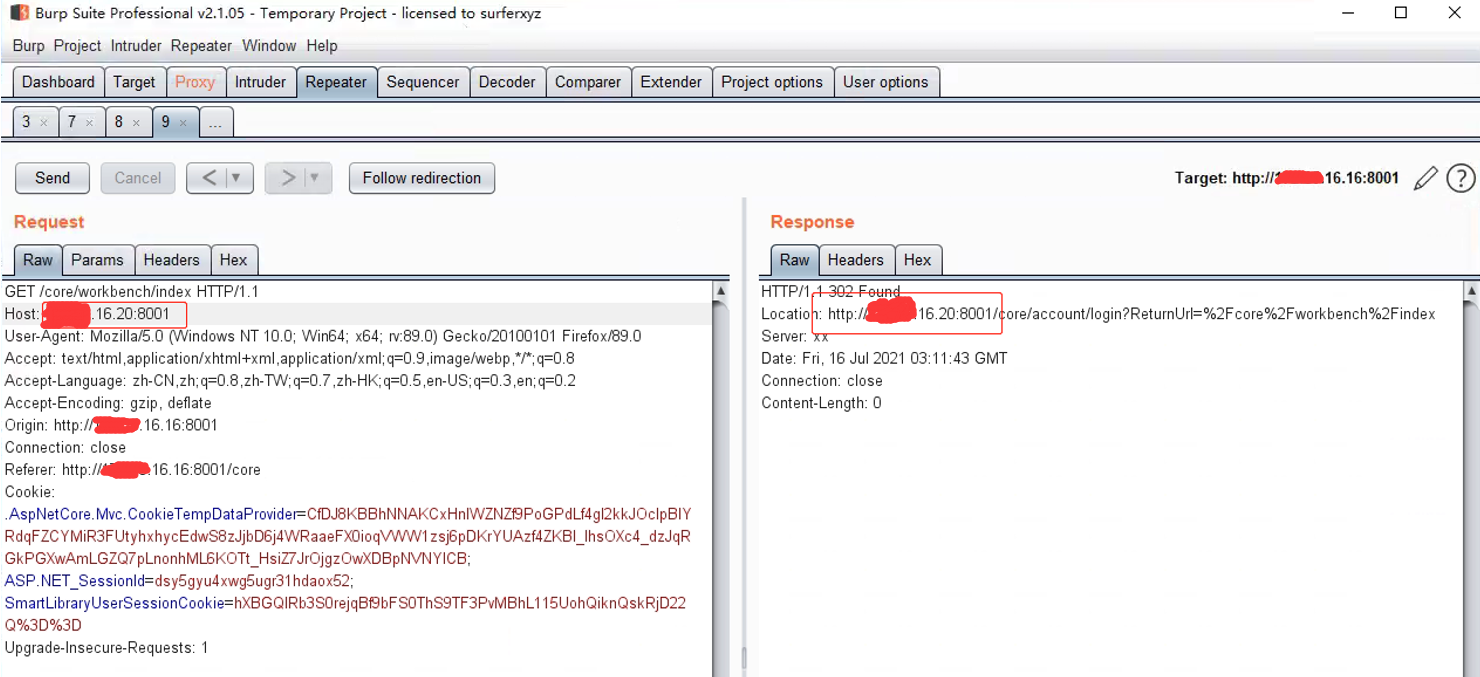Click the Upgrade-Insecure-Requests: 1 line

pos(107,648)
